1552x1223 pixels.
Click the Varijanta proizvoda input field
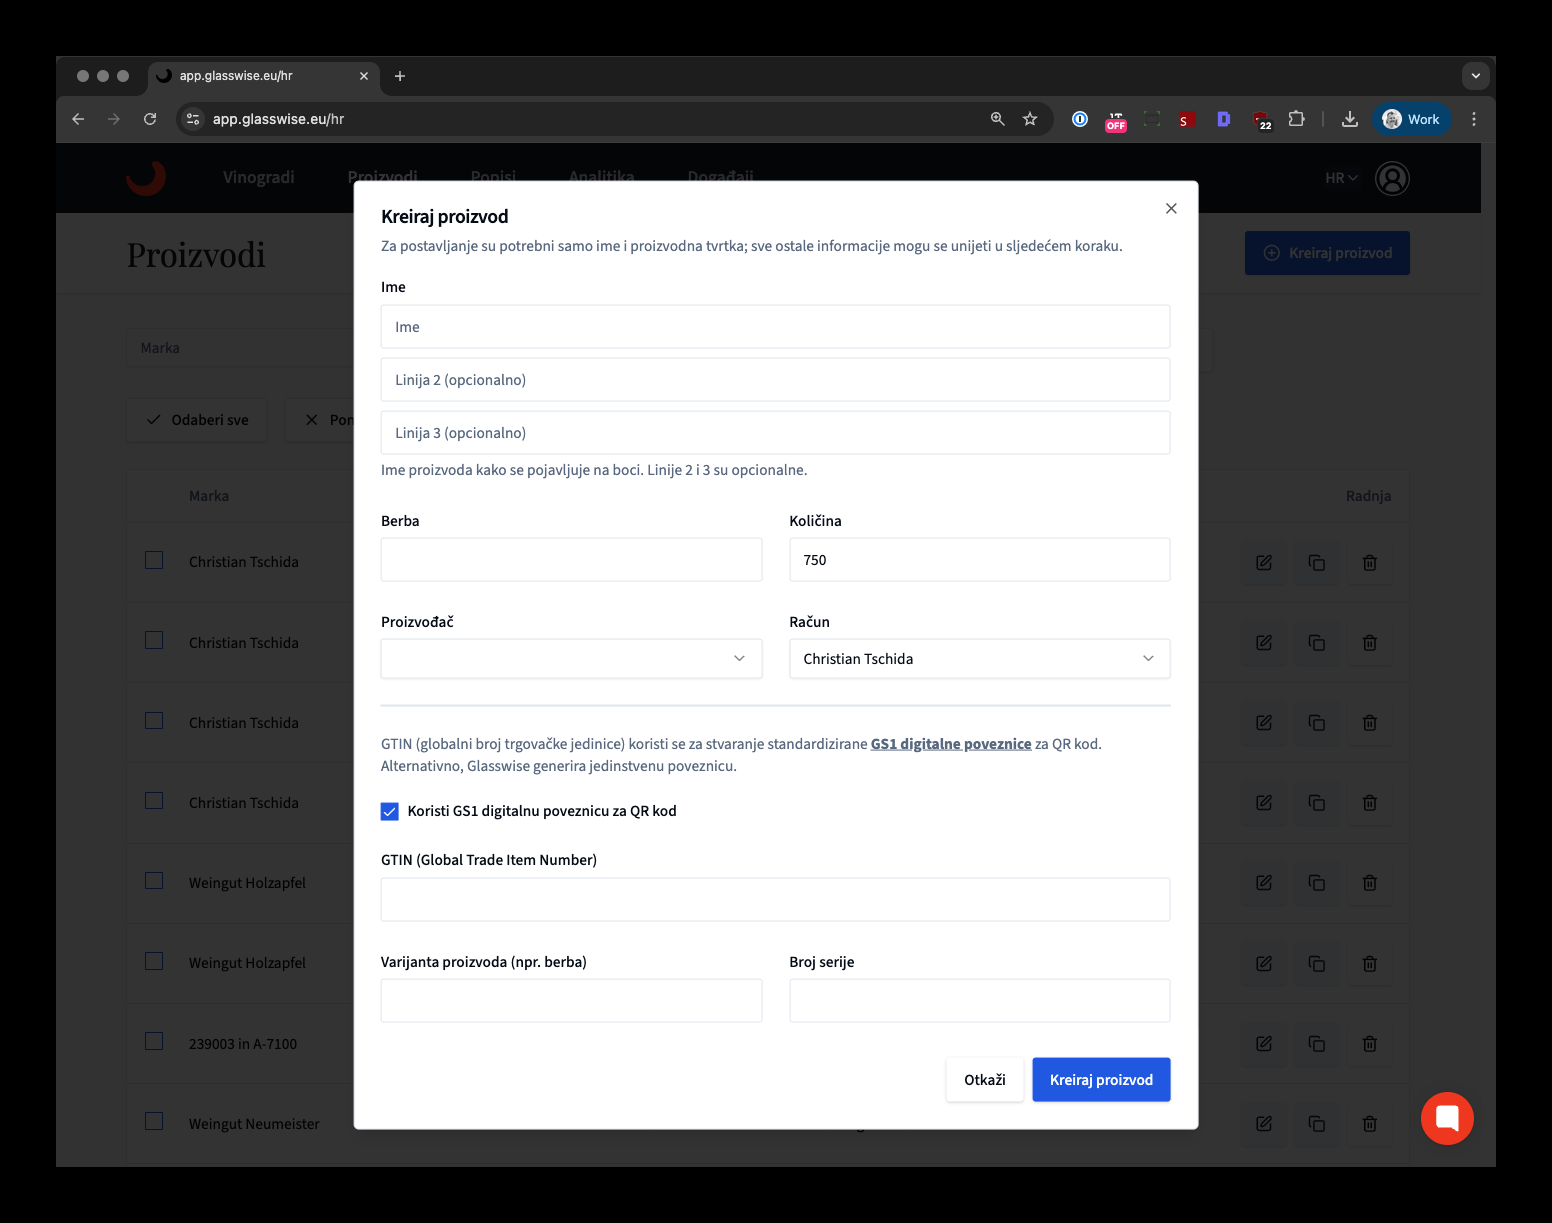[571, 1000]
